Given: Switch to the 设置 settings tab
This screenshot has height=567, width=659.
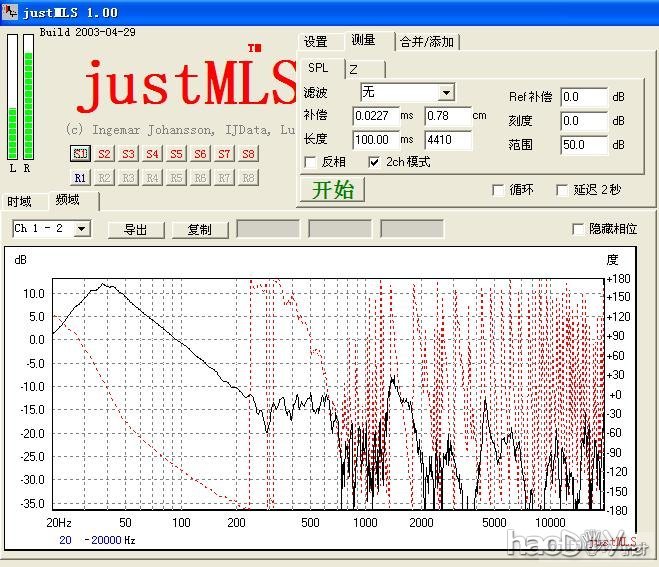Looking at the screenshot, I should [316, 41].
